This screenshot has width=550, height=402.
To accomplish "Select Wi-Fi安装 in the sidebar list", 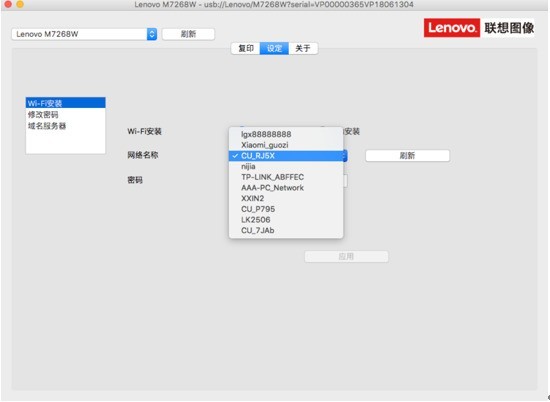I will click(x=66, y=103).
